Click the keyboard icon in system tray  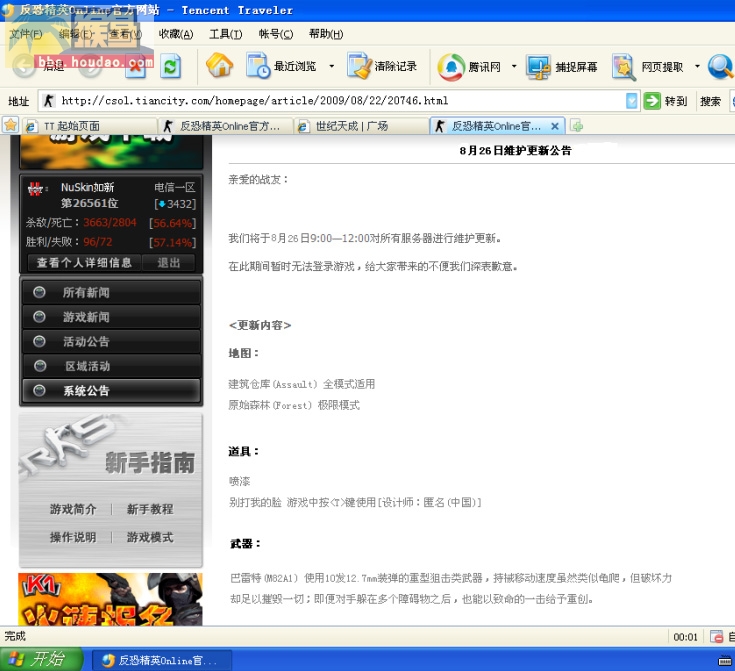[x=725, y=661]
